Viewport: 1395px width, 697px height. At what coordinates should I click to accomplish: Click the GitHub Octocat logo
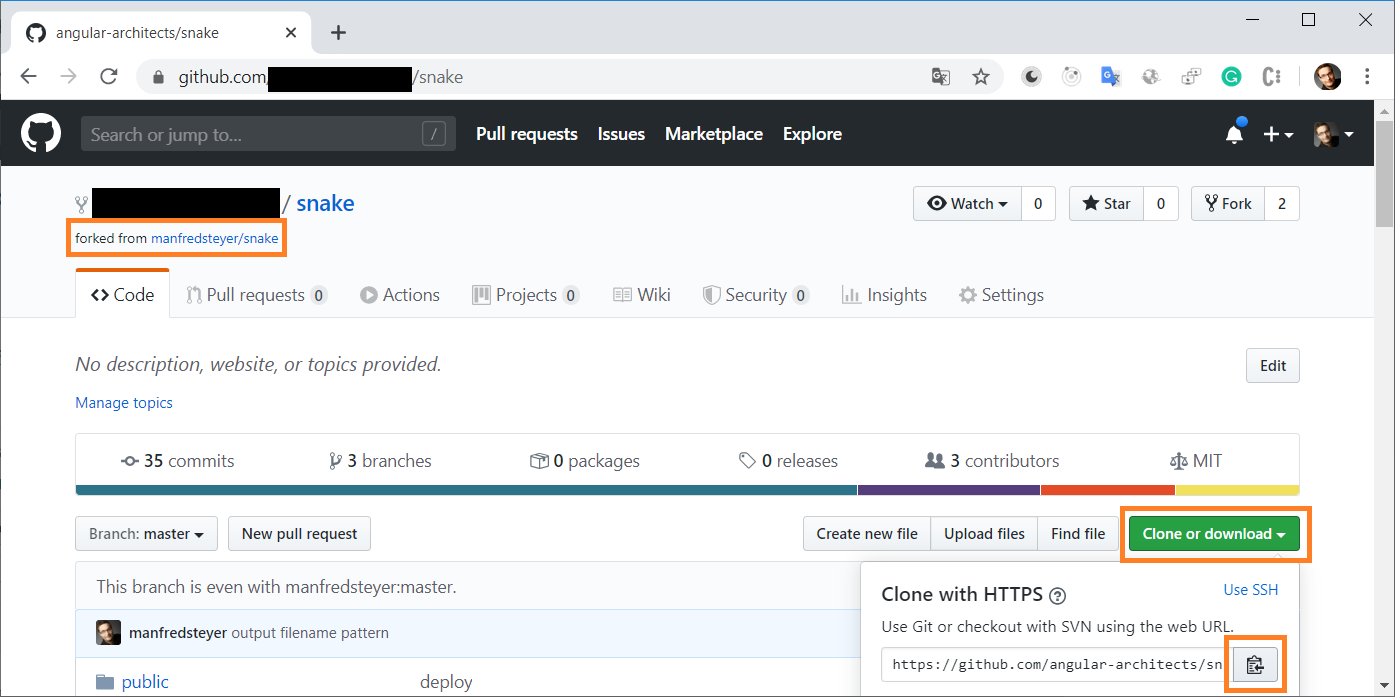(41, 134)
